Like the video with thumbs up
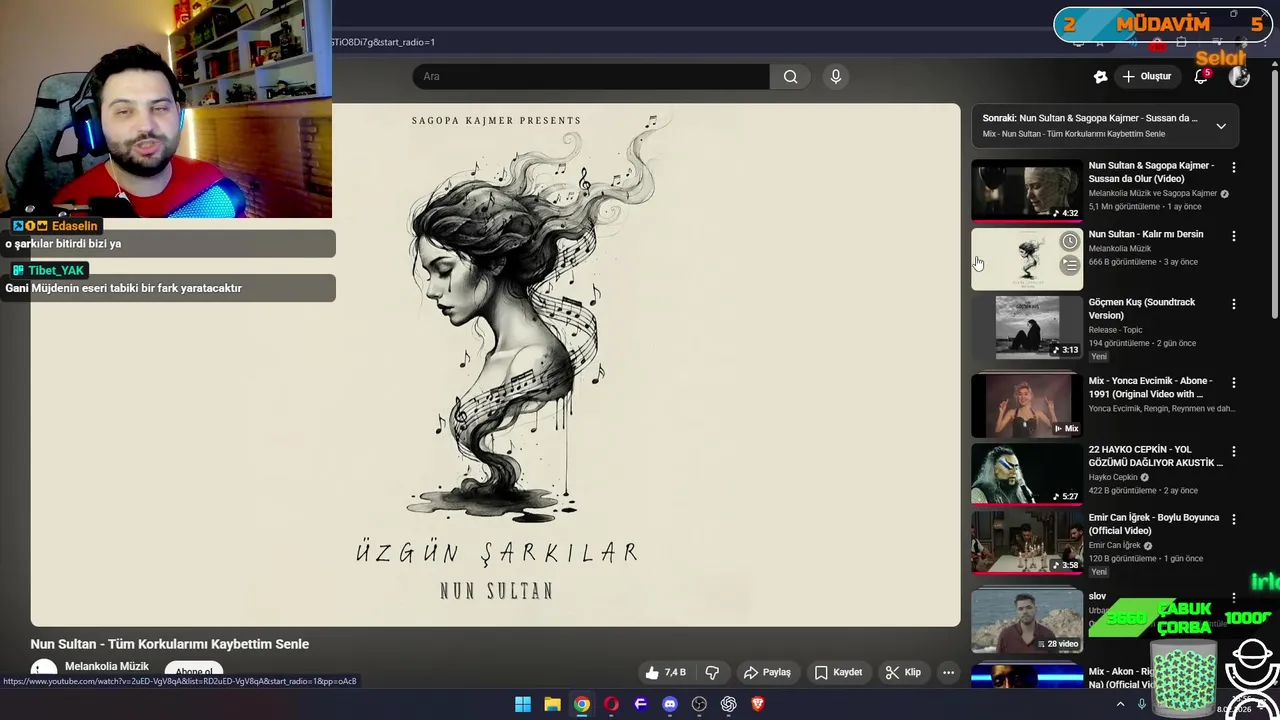1280x720 pixels. [665, 672]
